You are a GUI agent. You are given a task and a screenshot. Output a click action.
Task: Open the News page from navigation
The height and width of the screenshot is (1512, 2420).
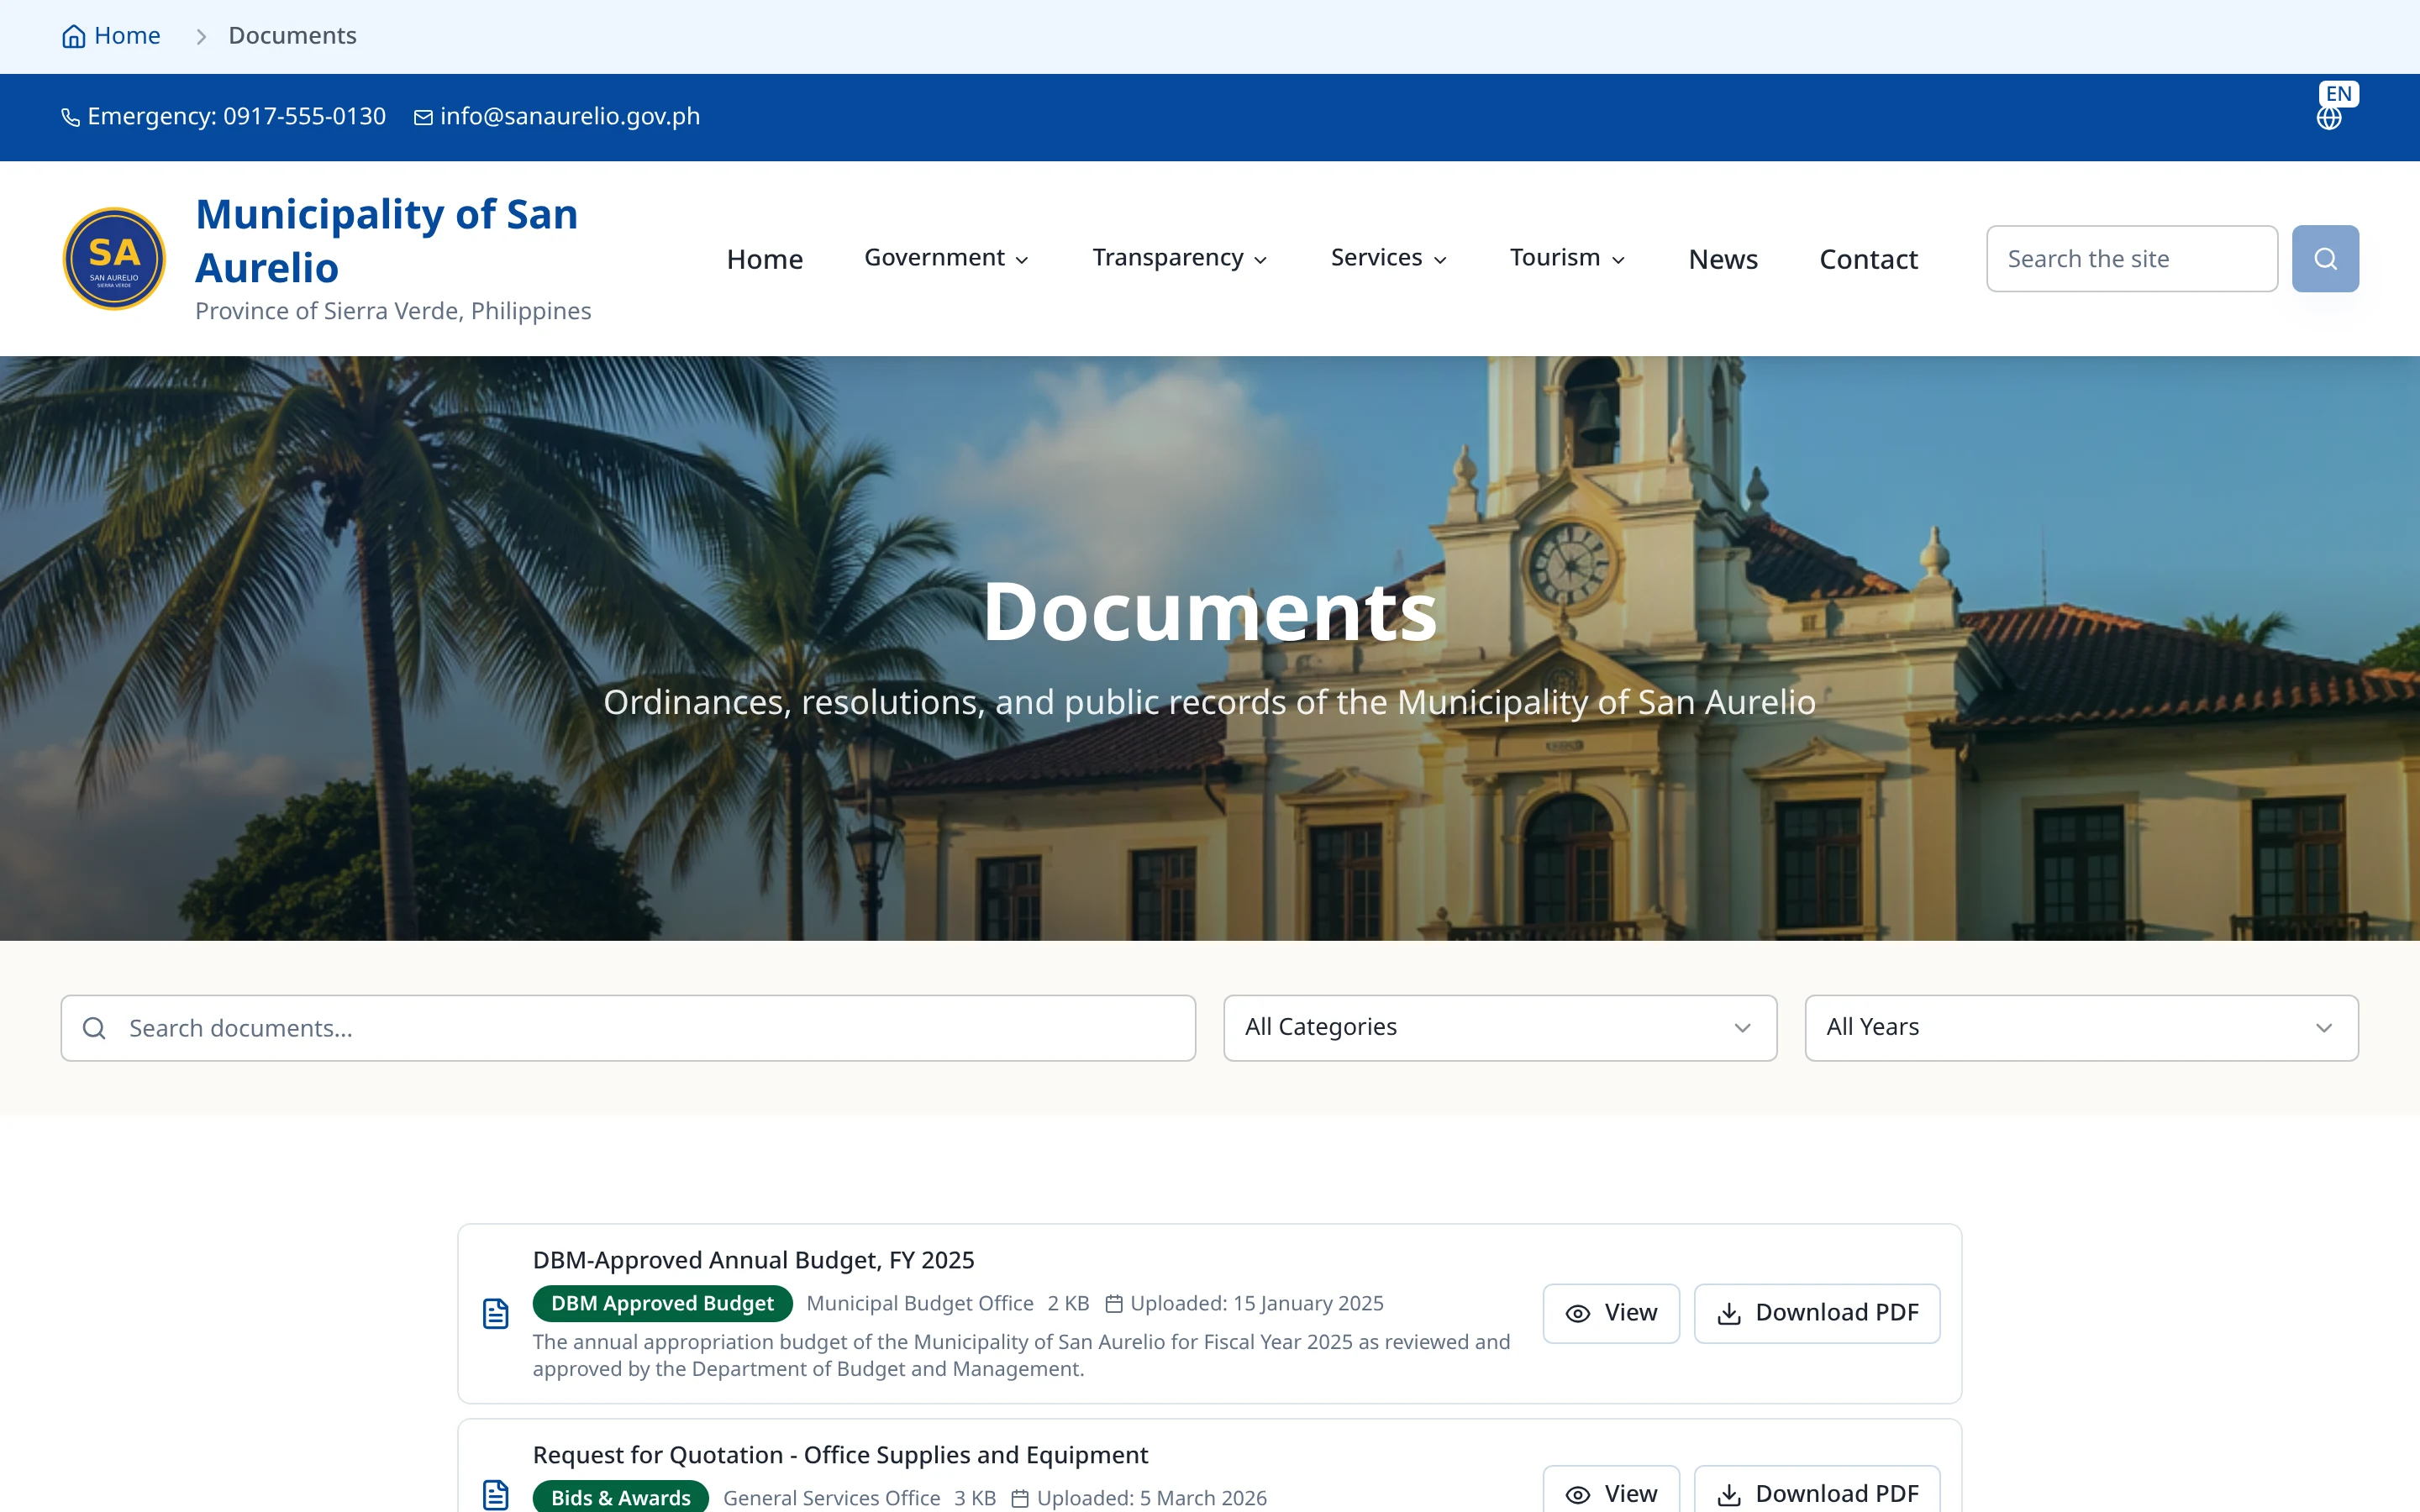click(1722, 259)
